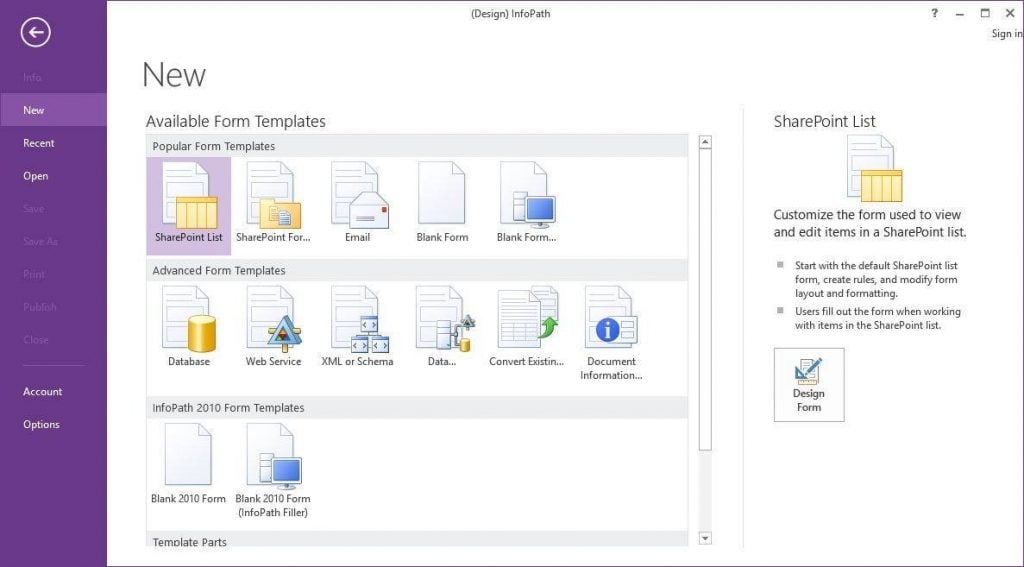
Task: Select the Email form template
Action: pyautogui.click(x=358, y=203)
